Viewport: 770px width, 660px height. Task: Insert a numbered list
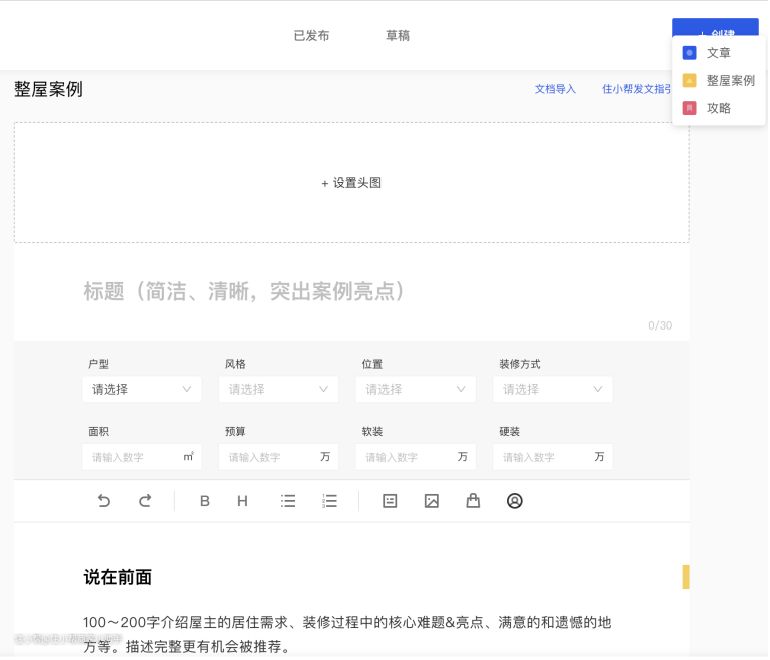point(329,502)
